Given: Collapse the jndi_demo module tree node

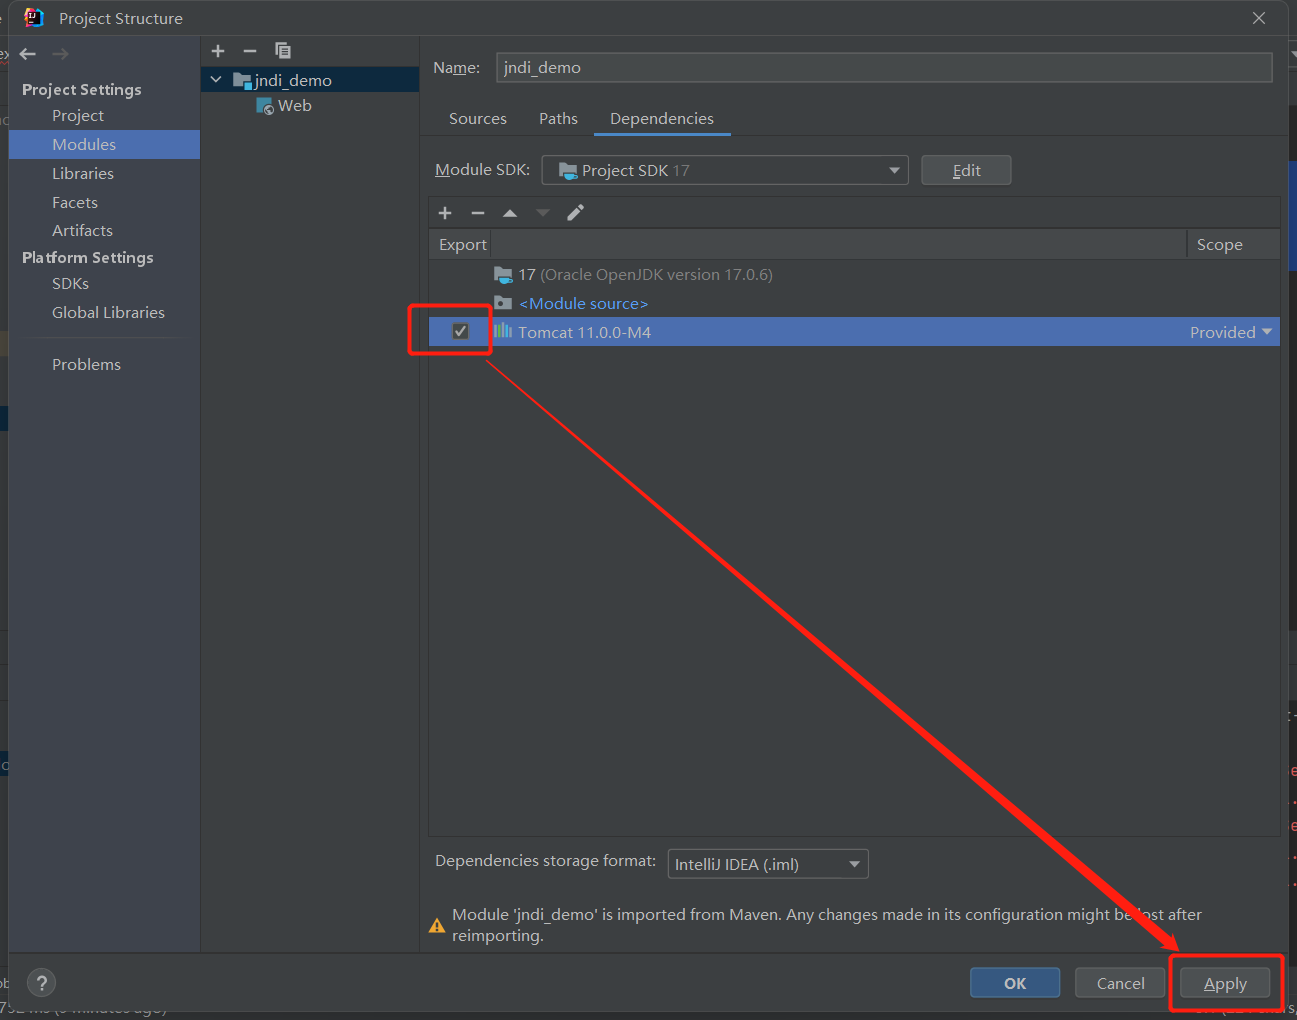Looking at the screenshot, I should (216, 79).
